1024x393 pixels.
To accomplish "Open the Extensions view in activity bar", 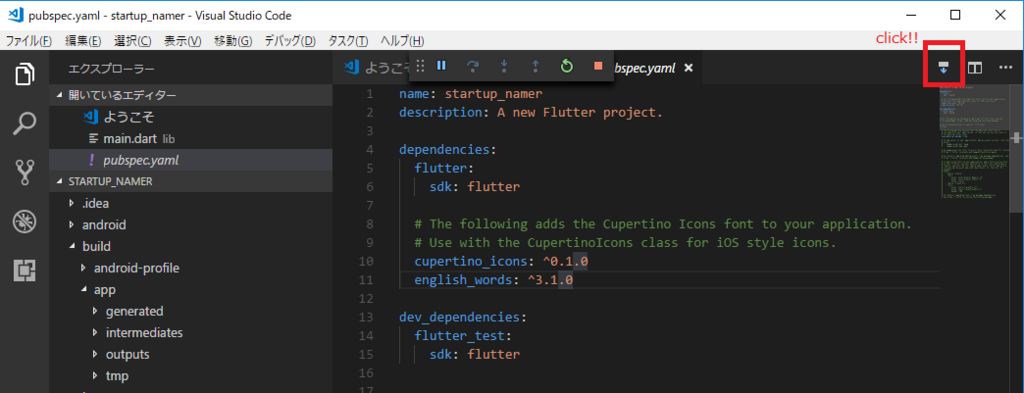I will coord(24,270).
